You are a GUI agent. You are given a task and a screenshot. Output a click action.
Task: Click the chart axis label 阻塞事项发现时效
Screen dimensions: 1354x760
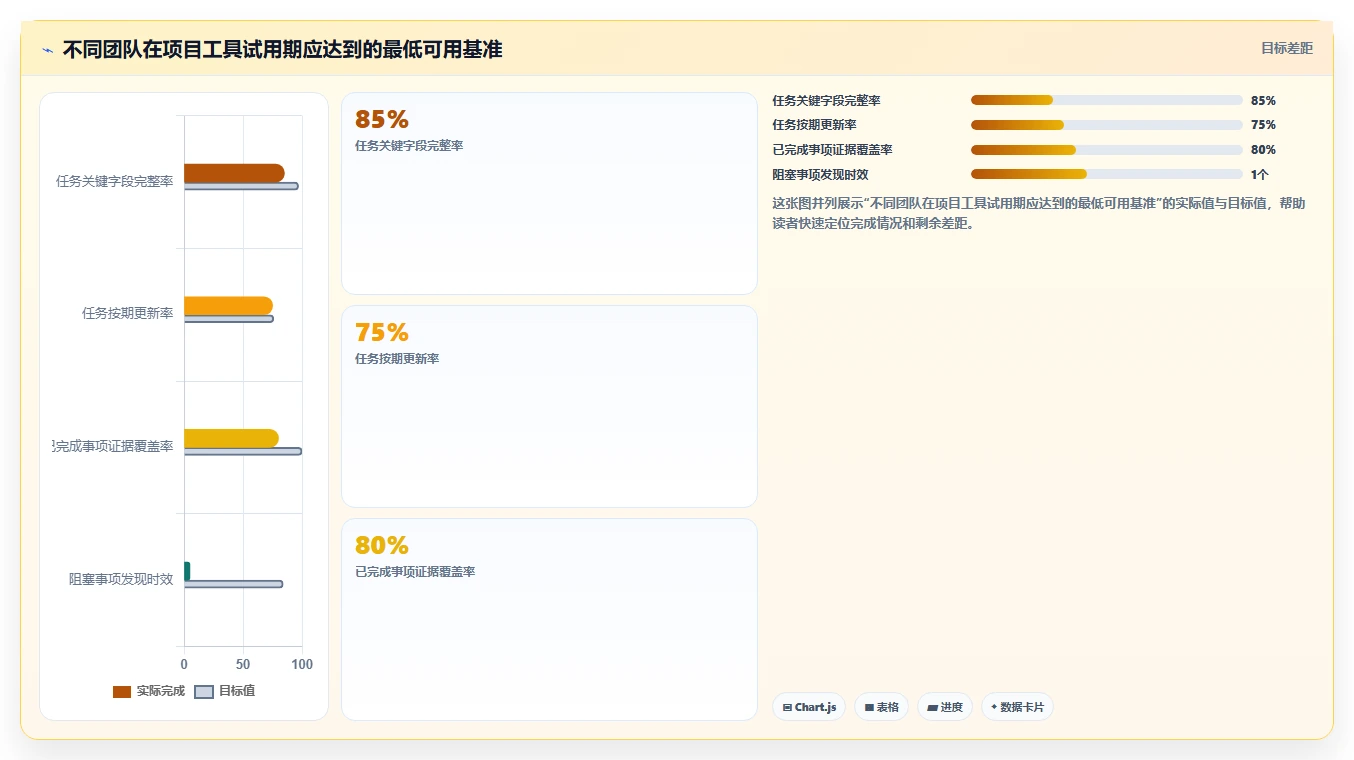(x=121, y=579)
